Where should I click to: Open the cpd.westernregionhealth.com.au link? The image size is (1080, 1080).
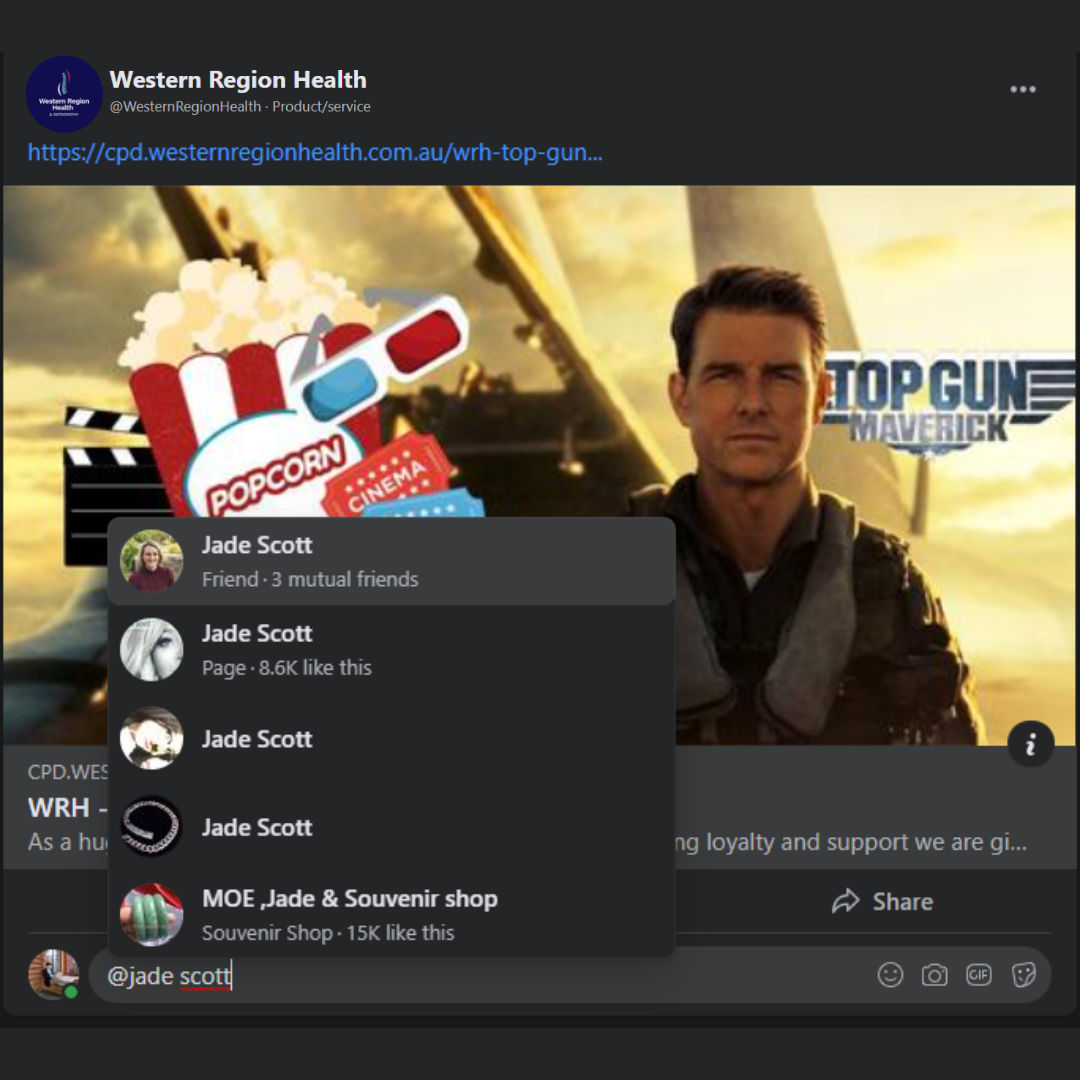pos(315,152)
